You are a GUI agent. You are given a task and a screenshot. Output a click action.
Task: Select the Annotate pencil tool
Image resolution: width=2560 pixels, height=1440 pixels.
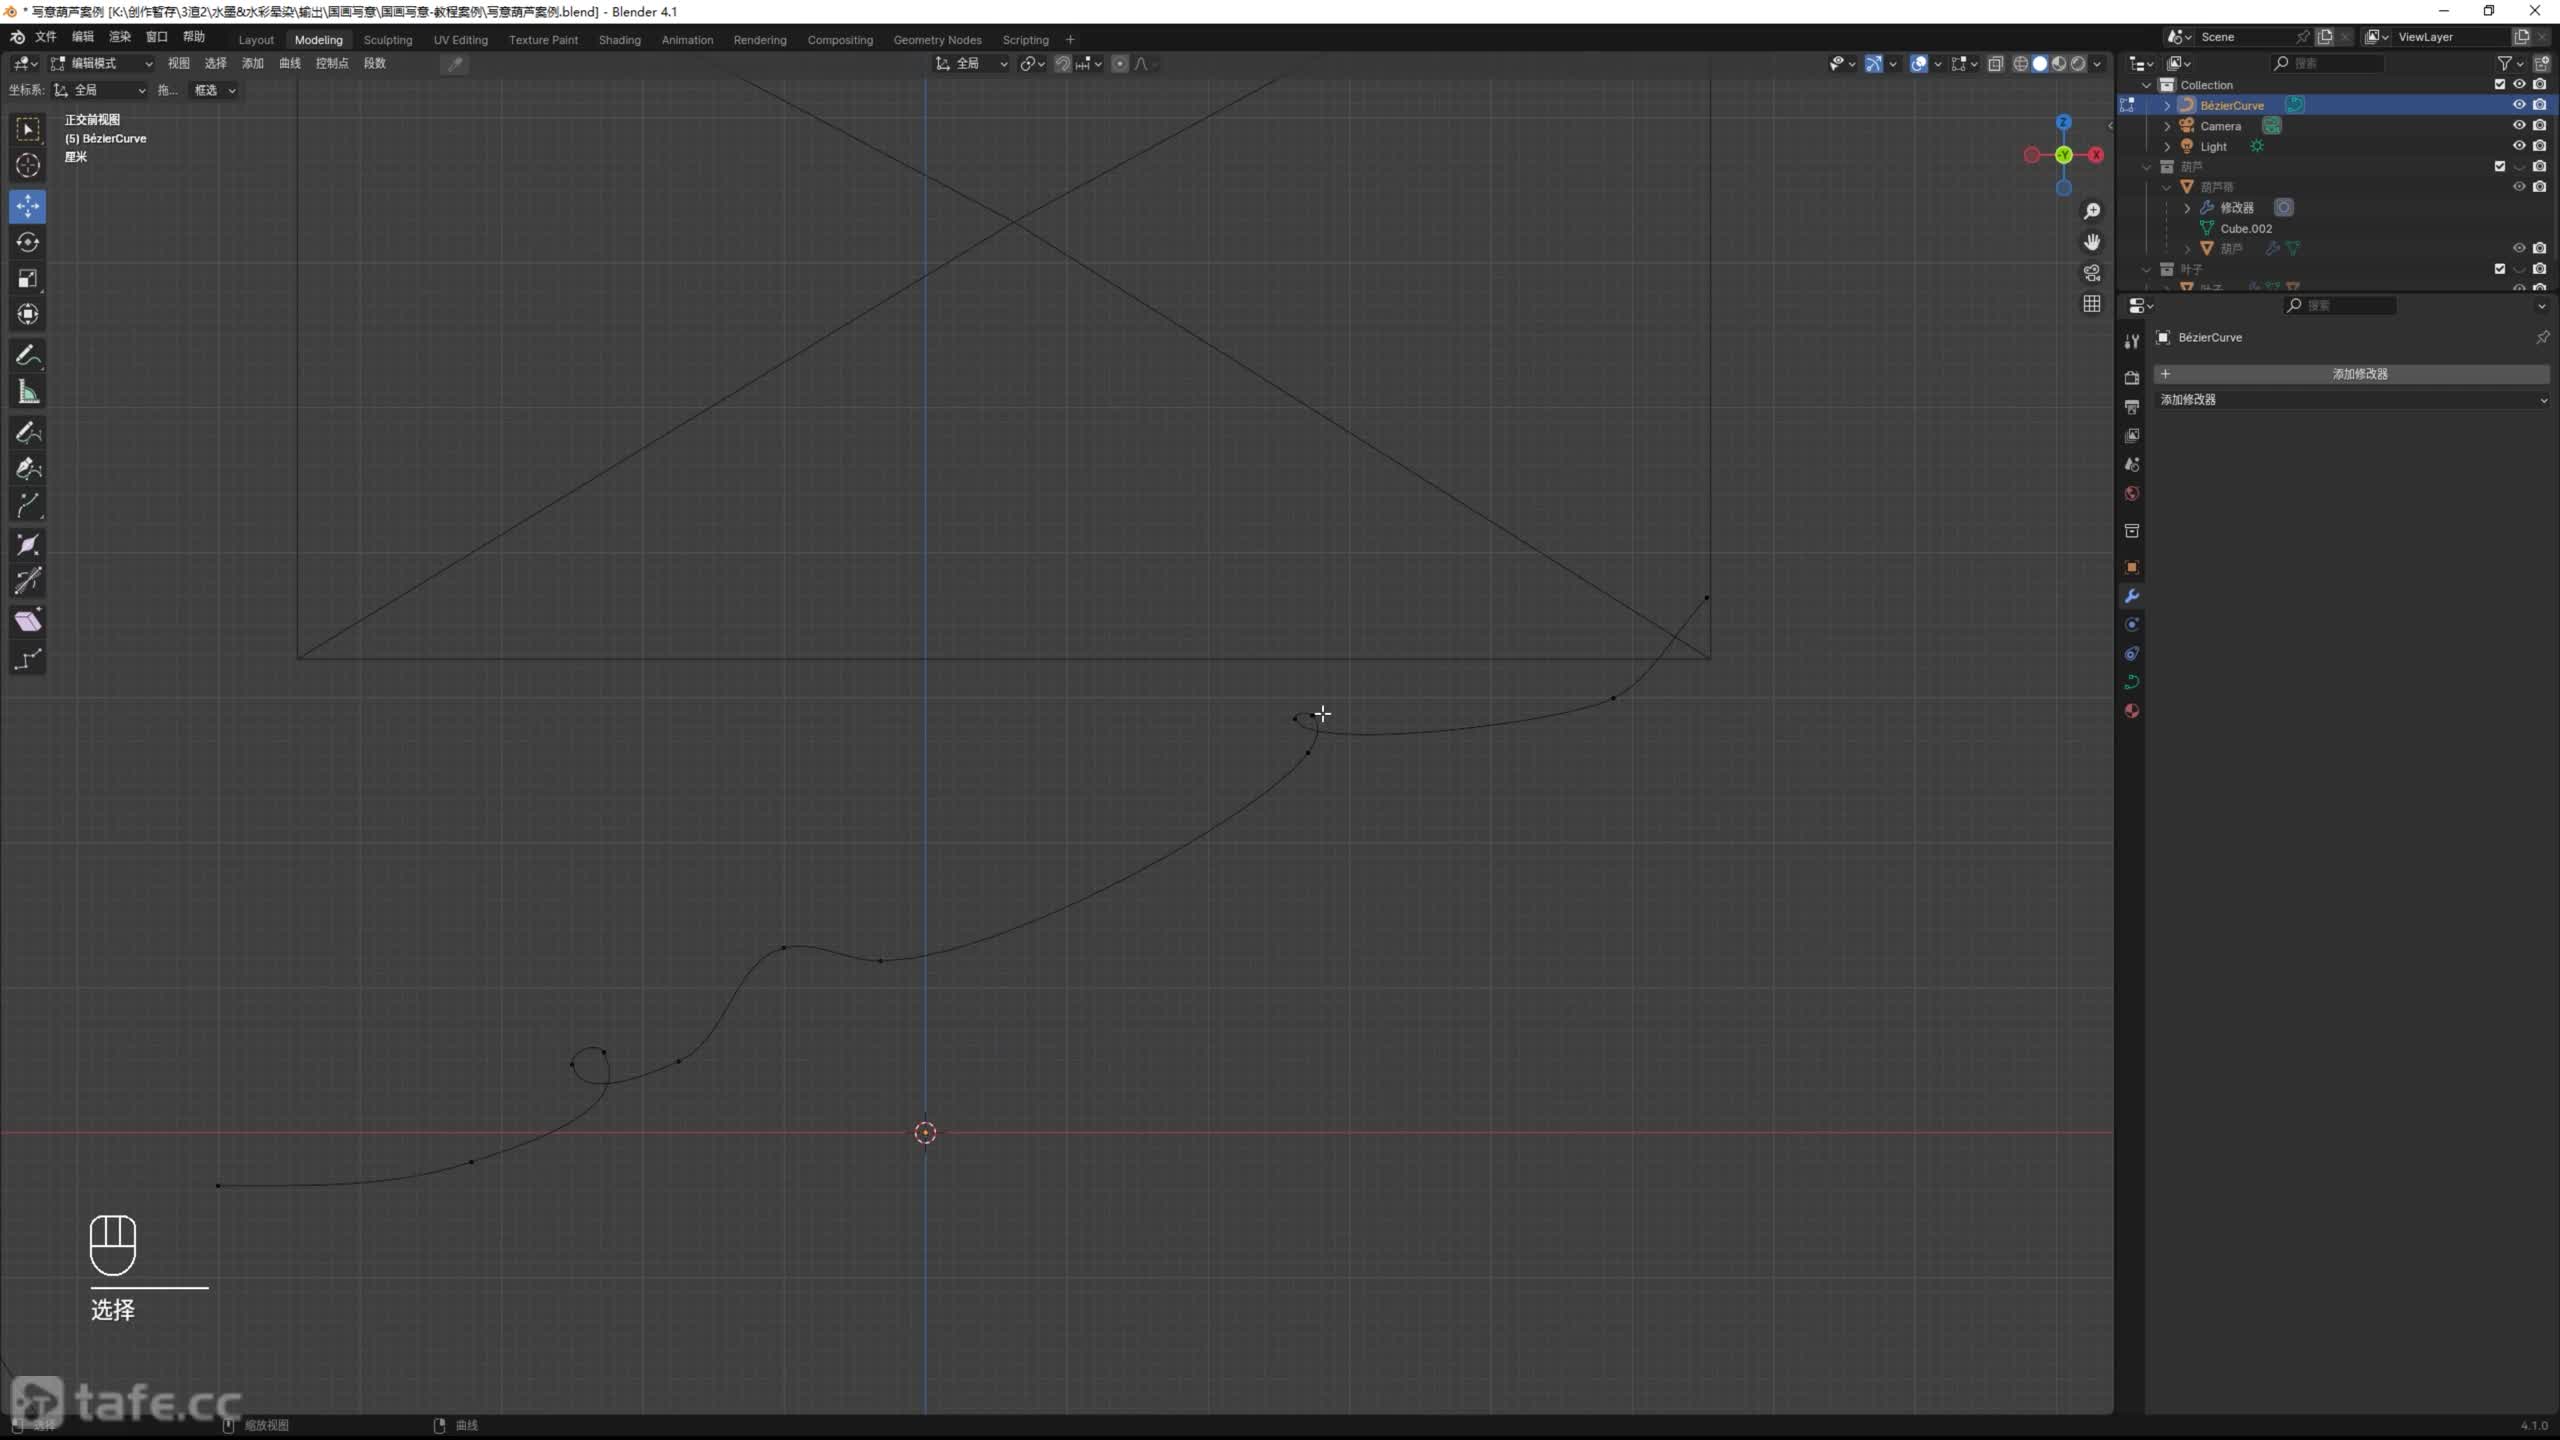pos(28,356)
